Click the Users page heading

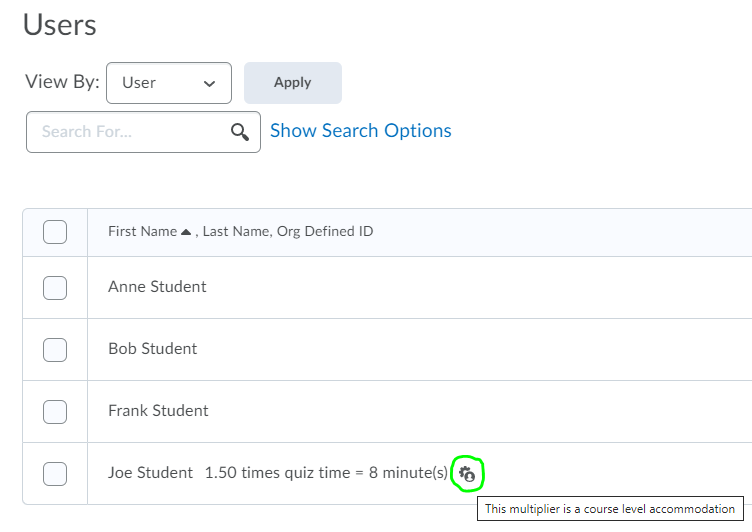[59, 25]
